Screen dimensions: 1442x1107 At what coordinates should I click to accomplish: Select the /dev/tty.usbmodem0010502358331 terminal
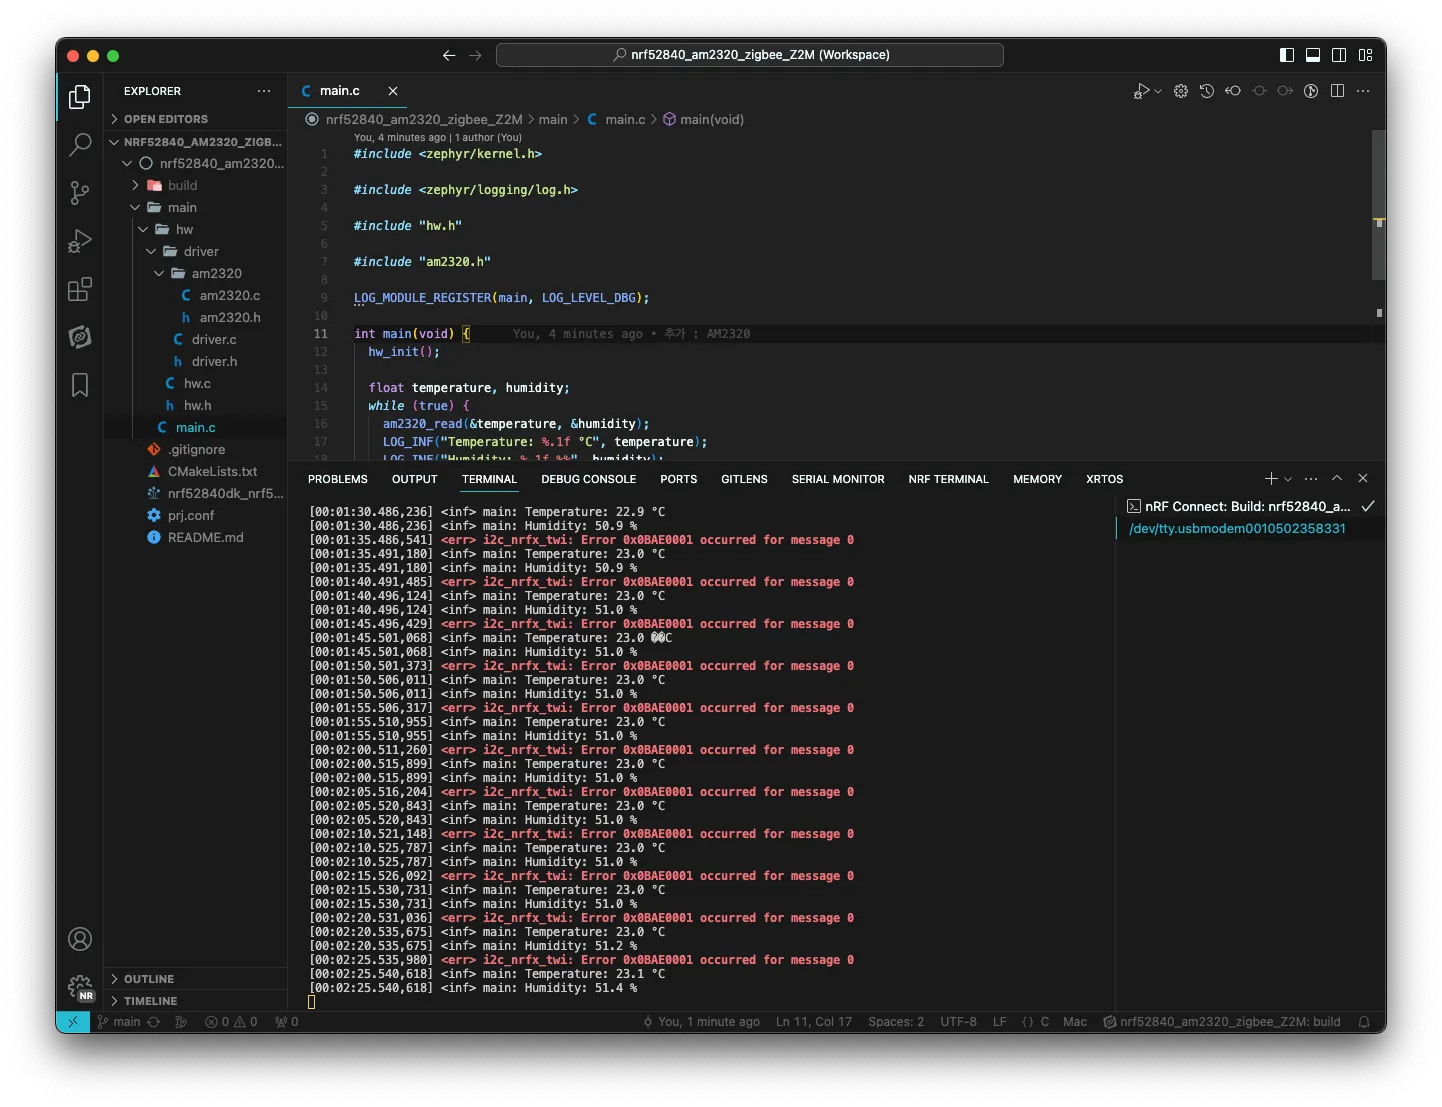tap(1237, 528)
